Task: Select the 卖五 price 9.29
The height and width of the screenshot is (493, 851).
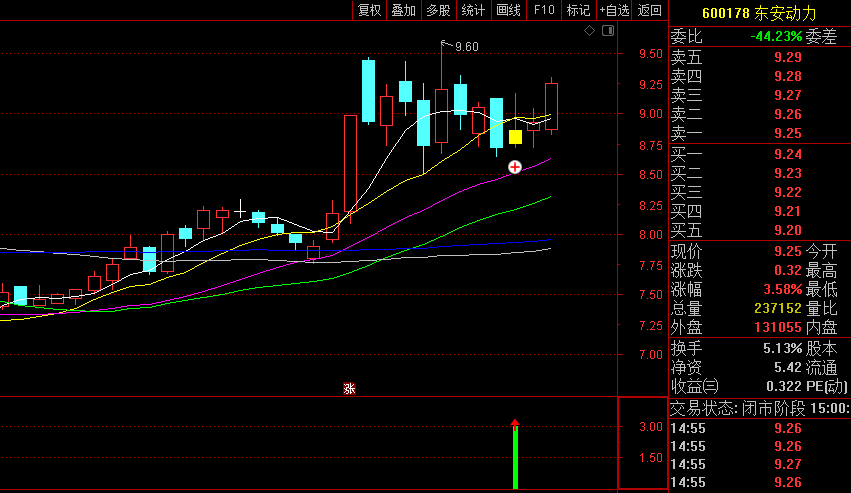Action: coord(788,57)
